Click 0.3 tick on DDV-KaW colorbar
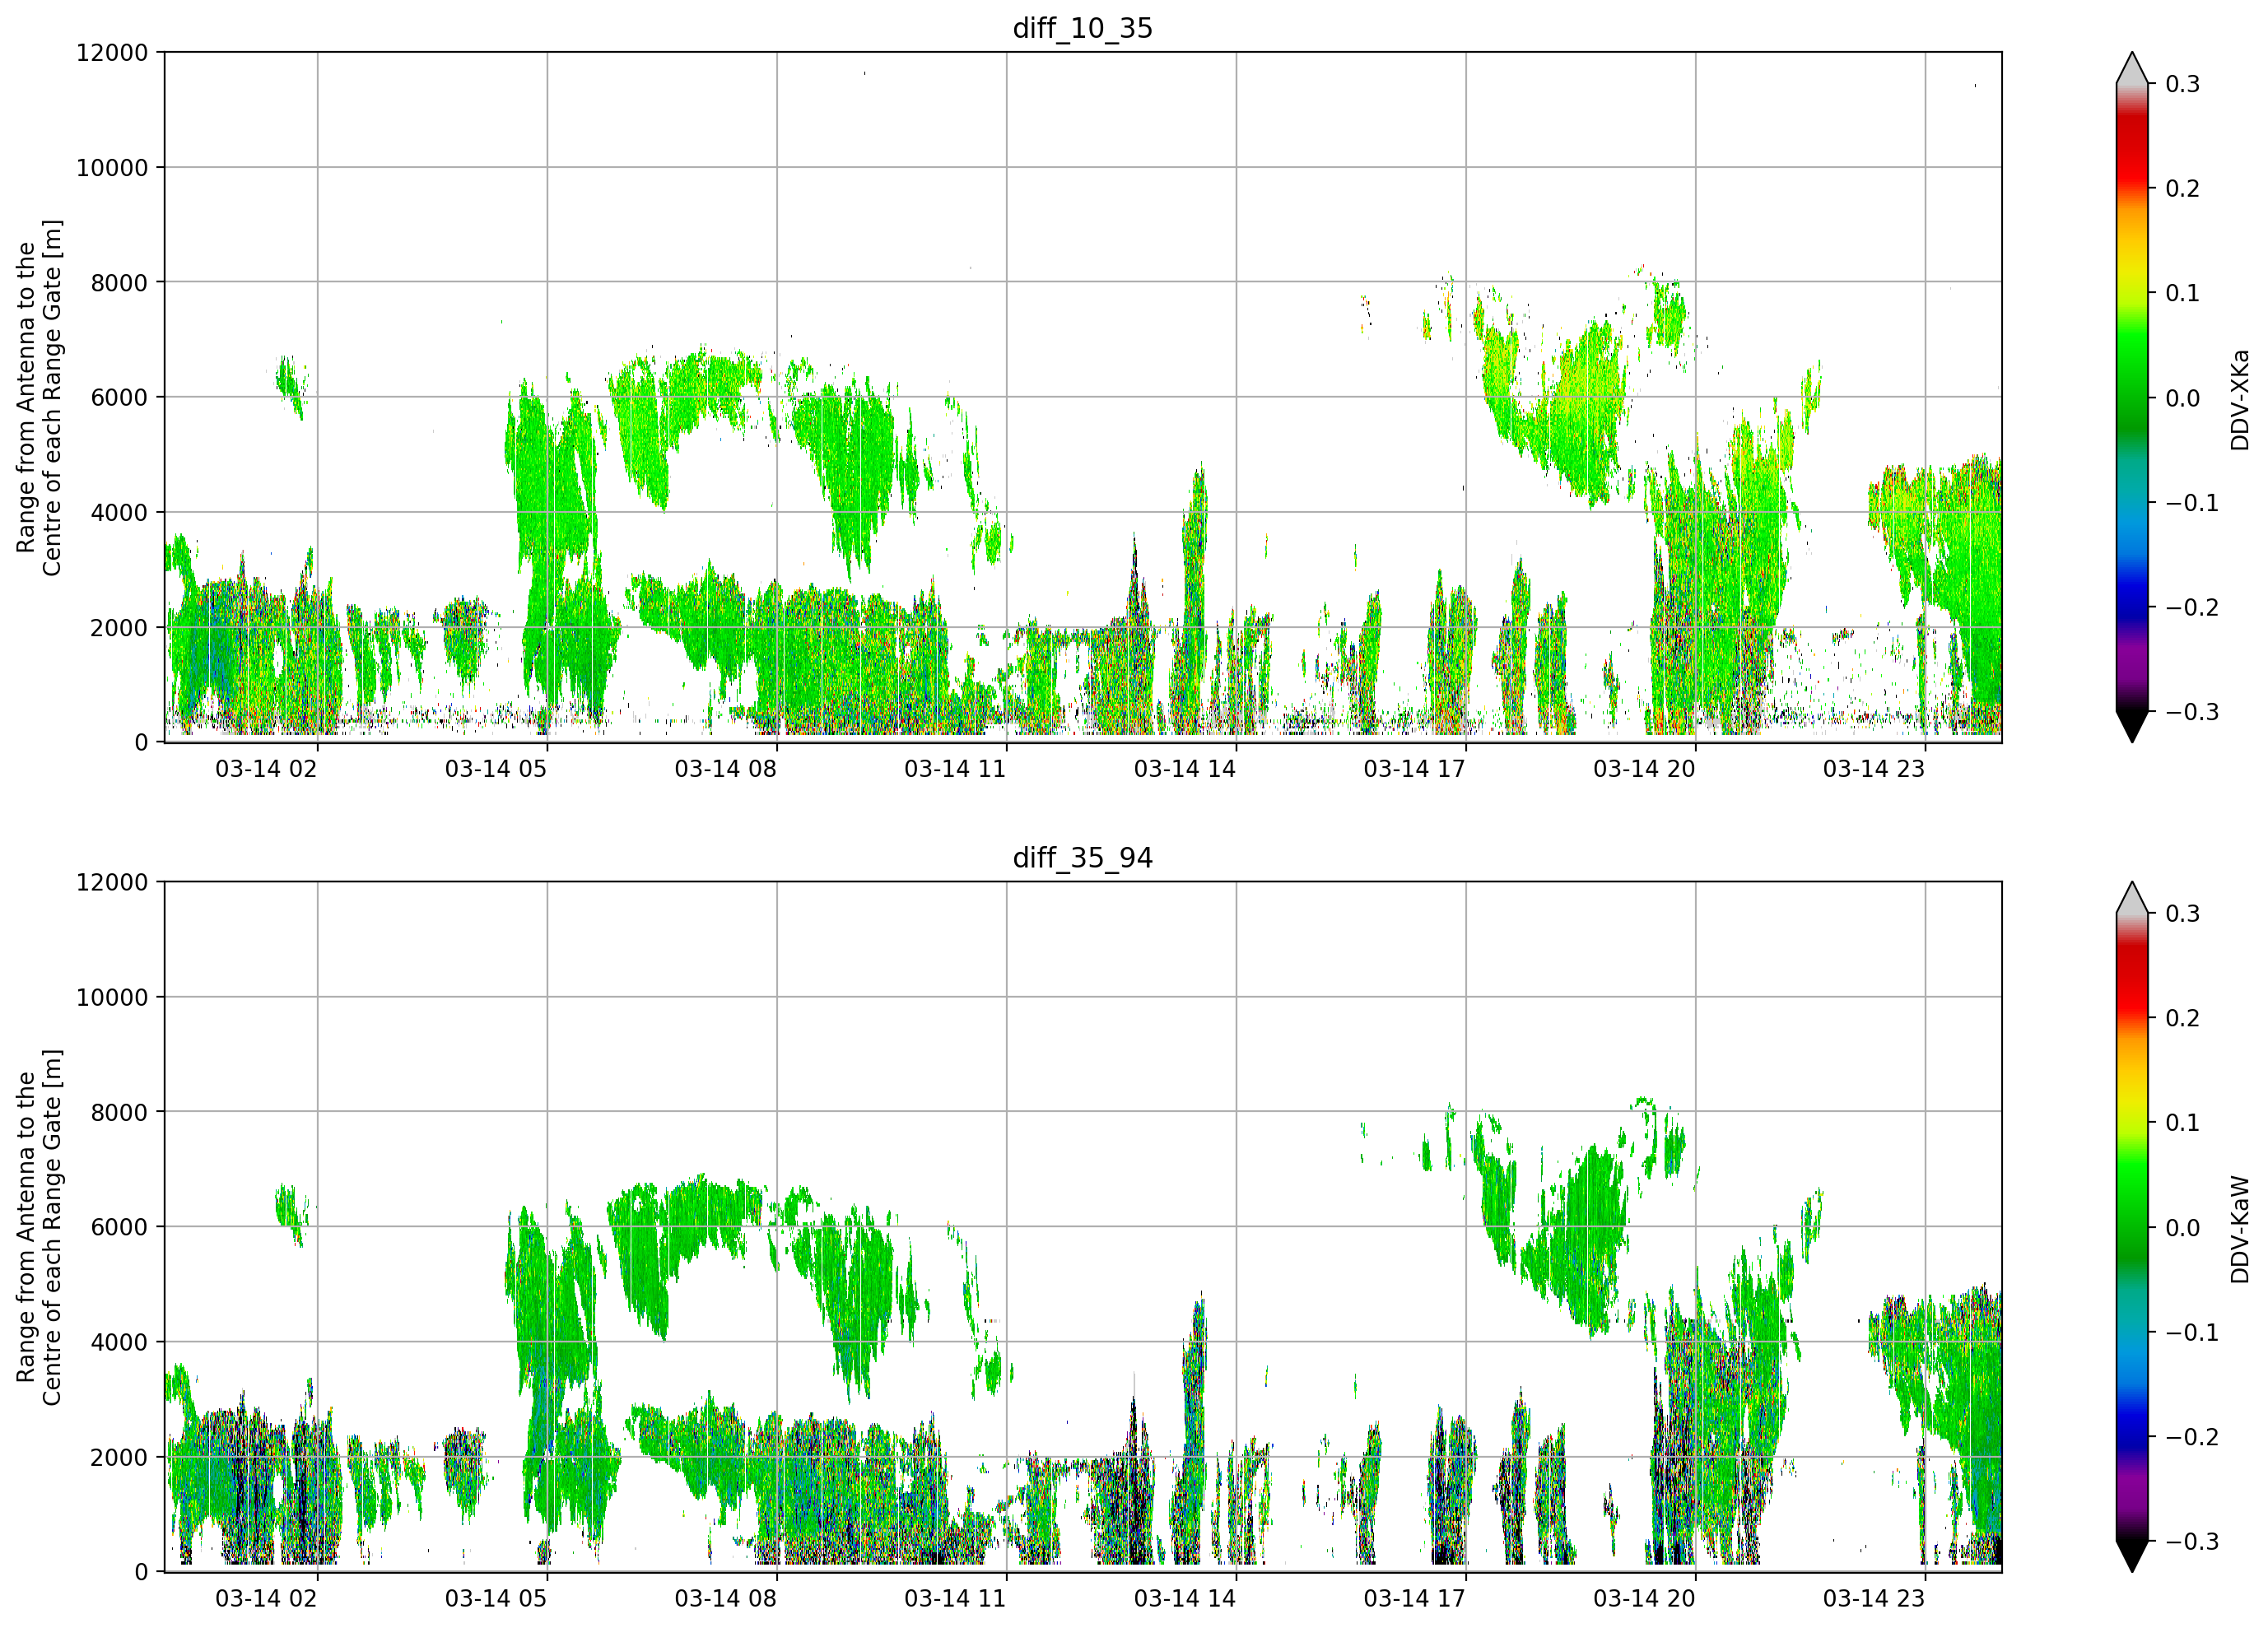This screenshot has width=2268, height=1628. point(2182,914)
